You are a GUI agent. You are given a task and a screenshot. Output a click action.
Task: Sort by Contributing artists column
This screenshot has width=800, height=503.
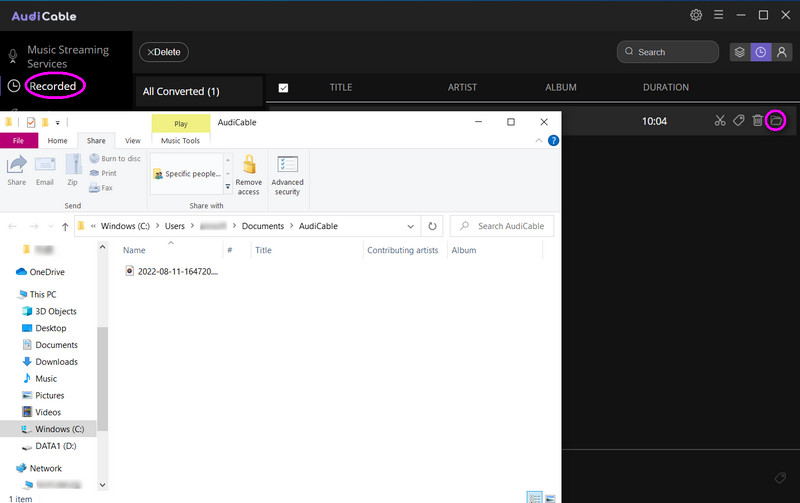point(403,250)
